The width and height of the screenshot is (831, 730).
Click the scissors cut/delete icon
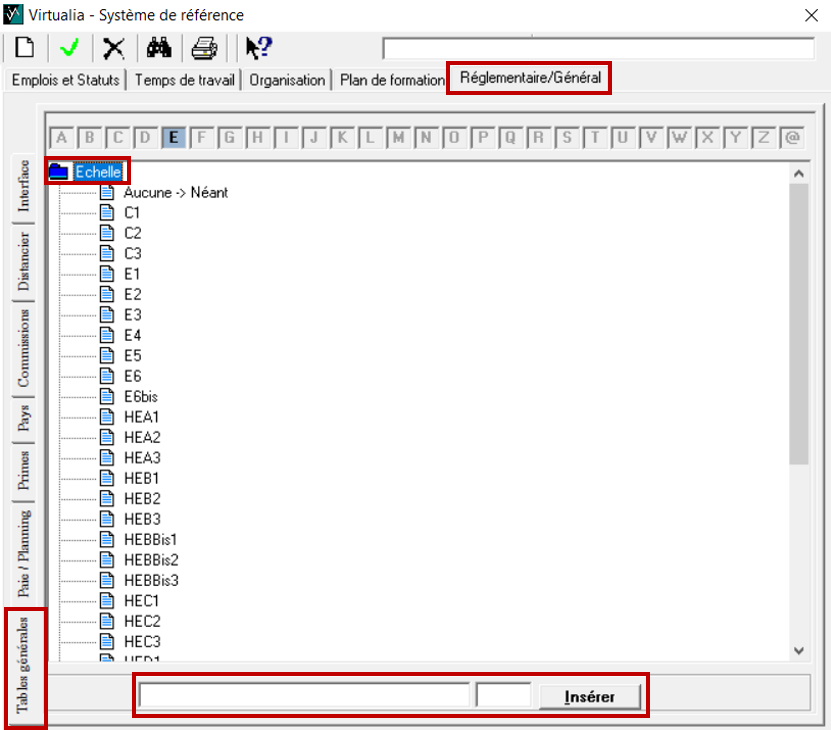[x=115, y=48]
